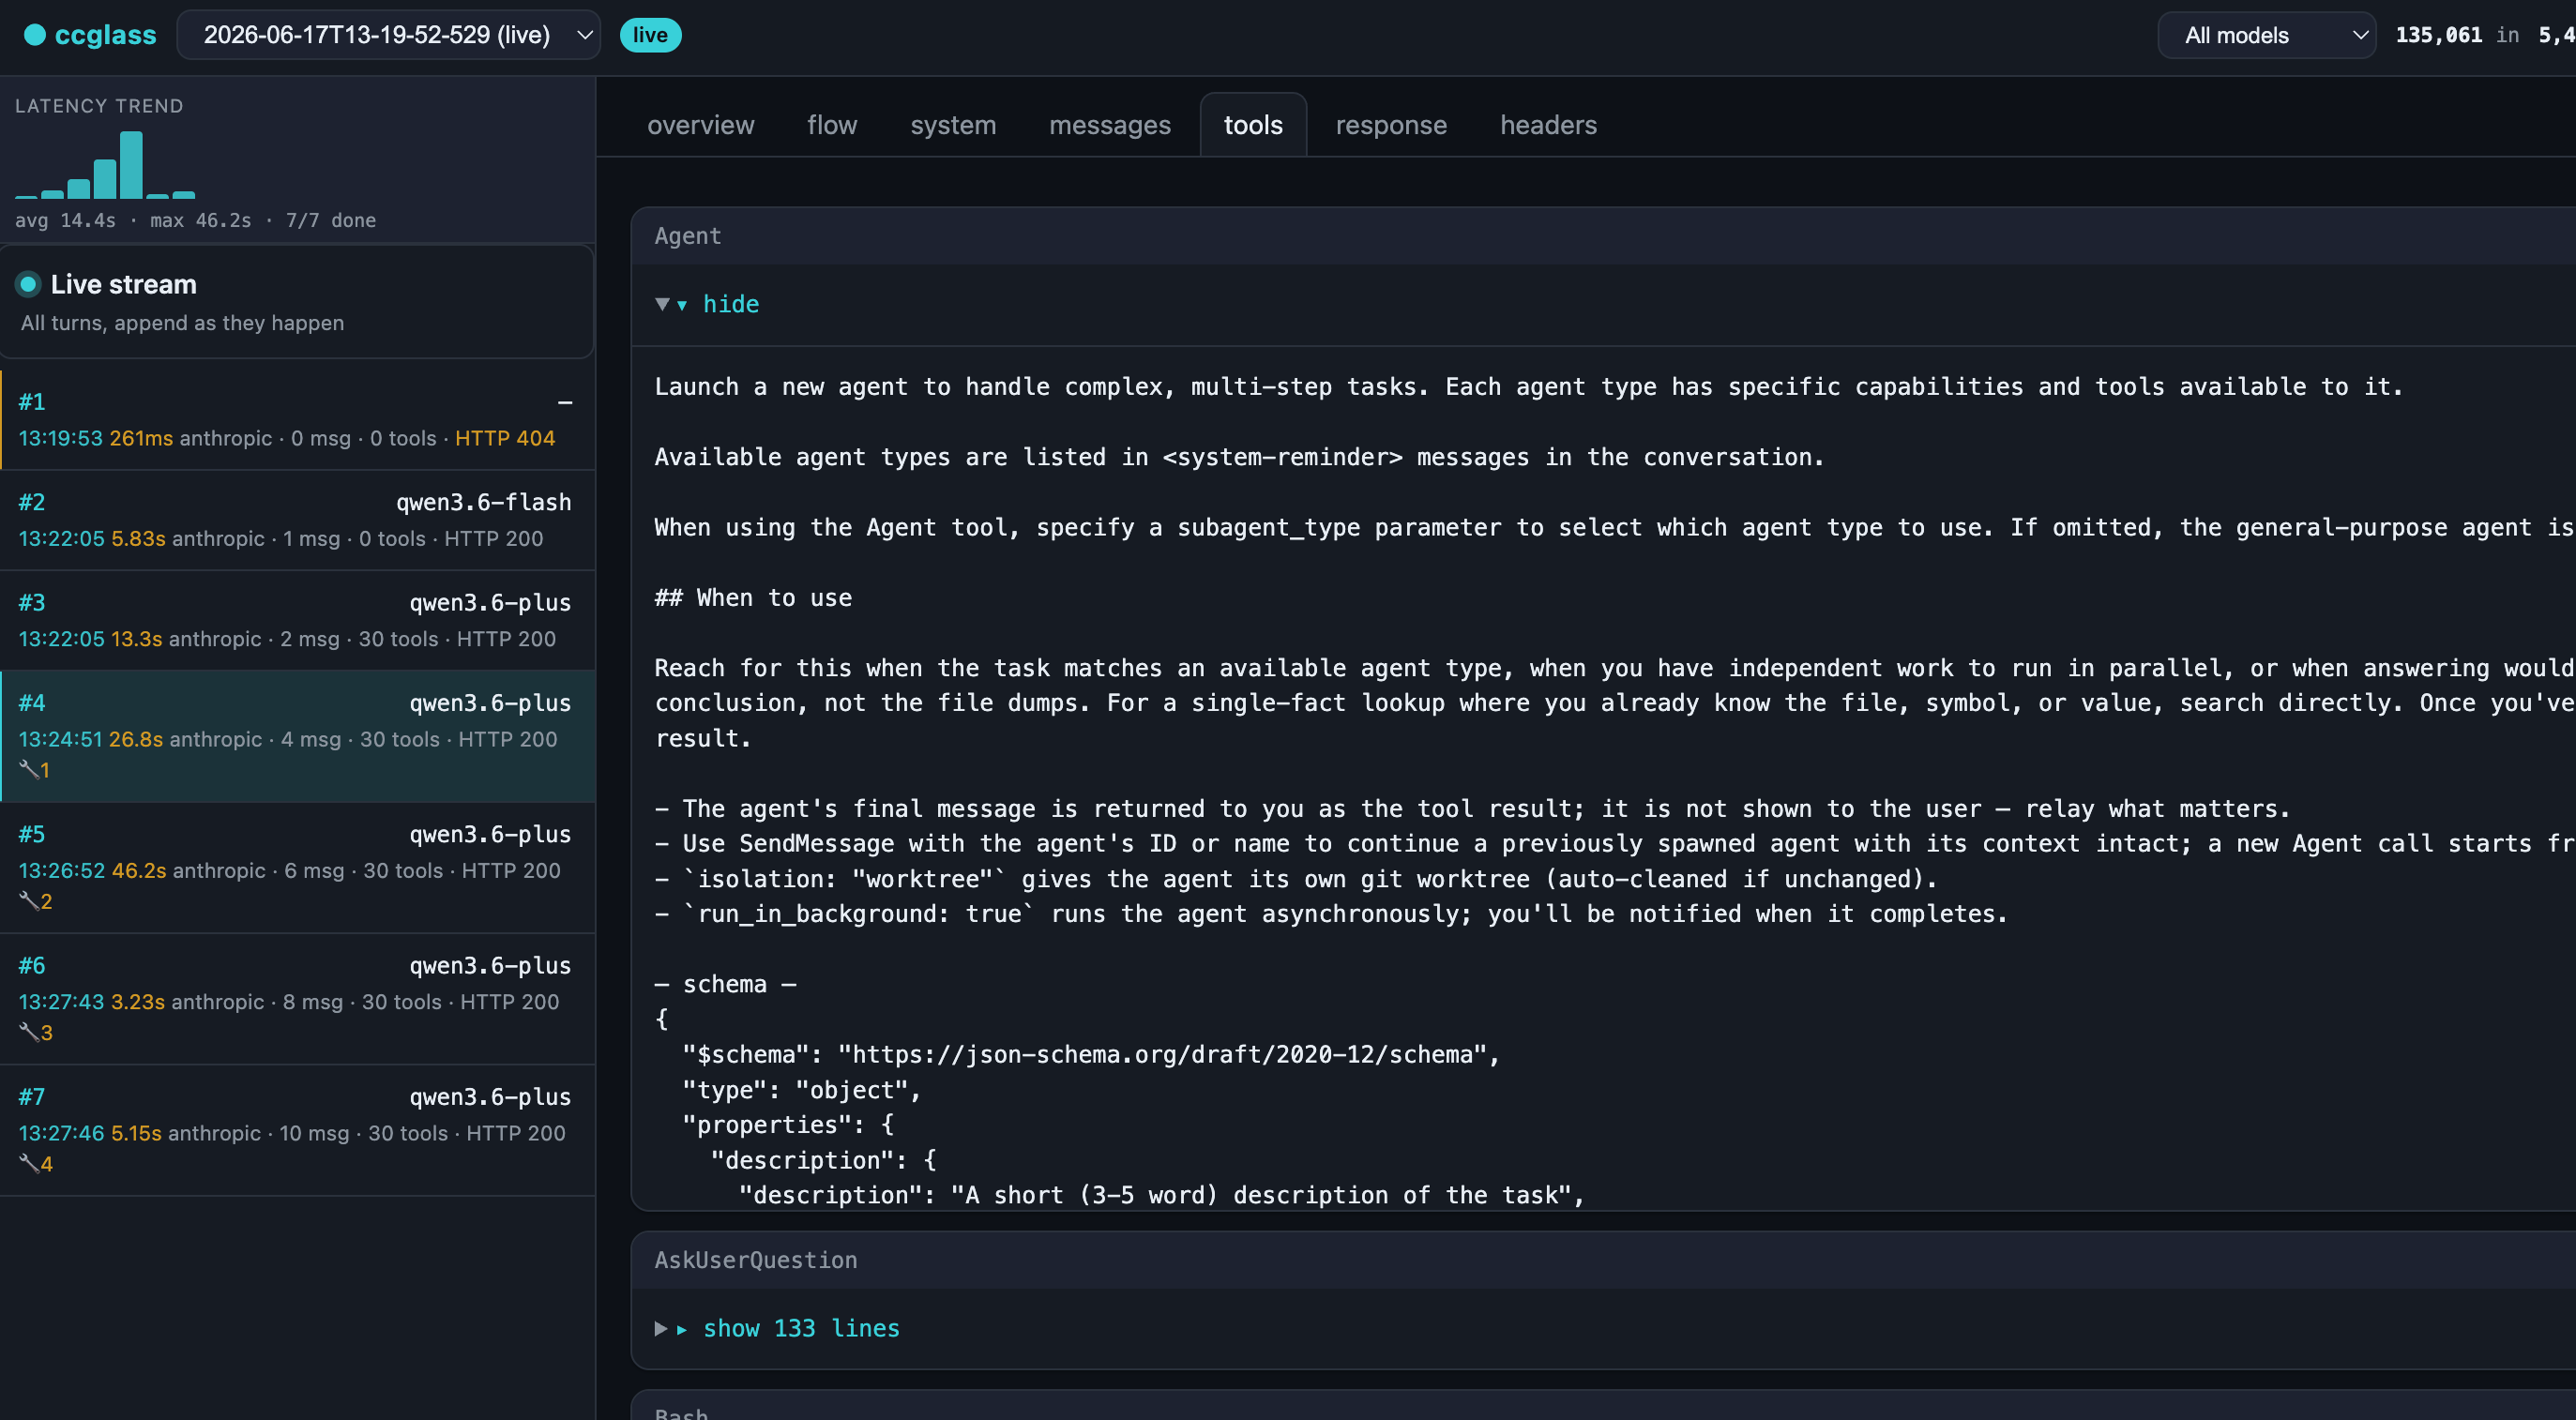Click the LATENCY TREND heading
Image resolution: width=2576 pixels, height=1420 pixels.
pos(99,106)
